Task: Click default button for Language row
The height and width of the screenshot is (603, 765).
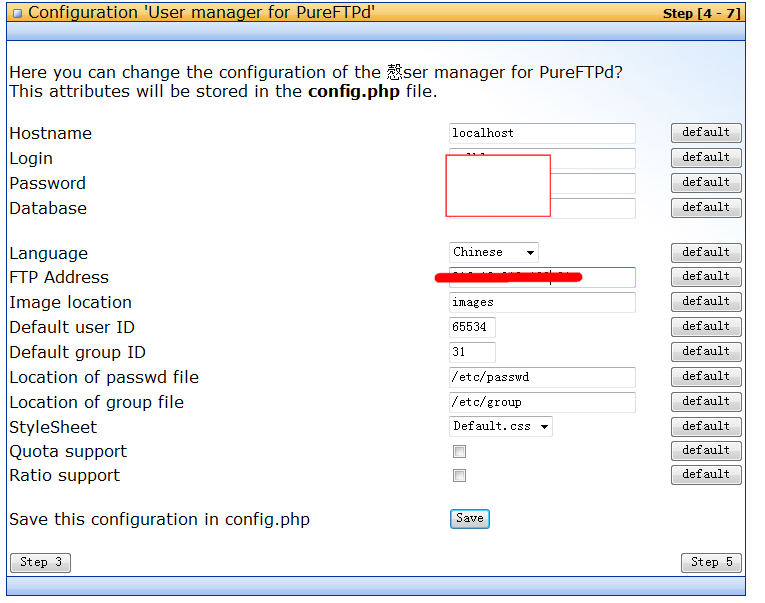Action: [x=706, y=253]
